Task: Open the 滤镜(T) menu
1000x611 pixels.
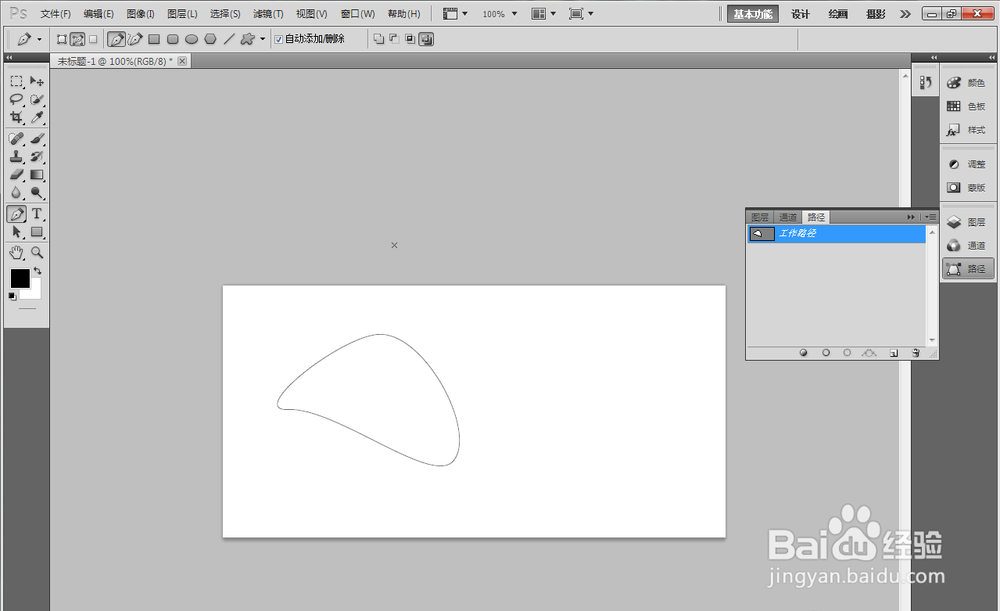Action: [268, 13]
